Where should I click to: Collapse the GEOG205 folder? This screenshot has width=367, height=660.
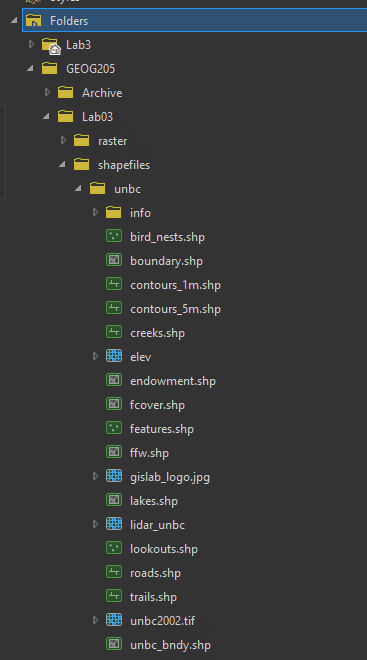pyautogui.click(x=30, y=68)
